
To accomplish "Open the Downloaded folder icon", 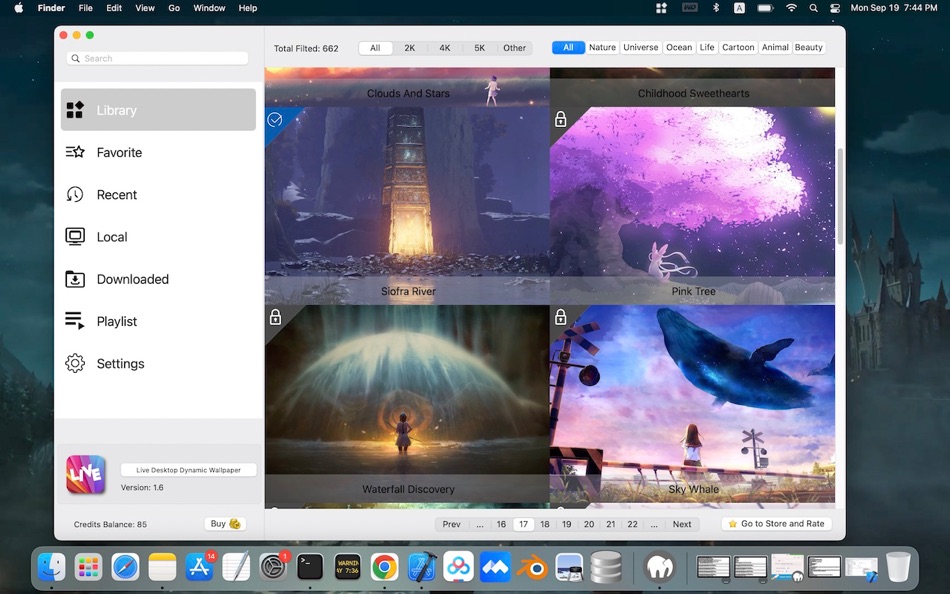I will [75, 279].
